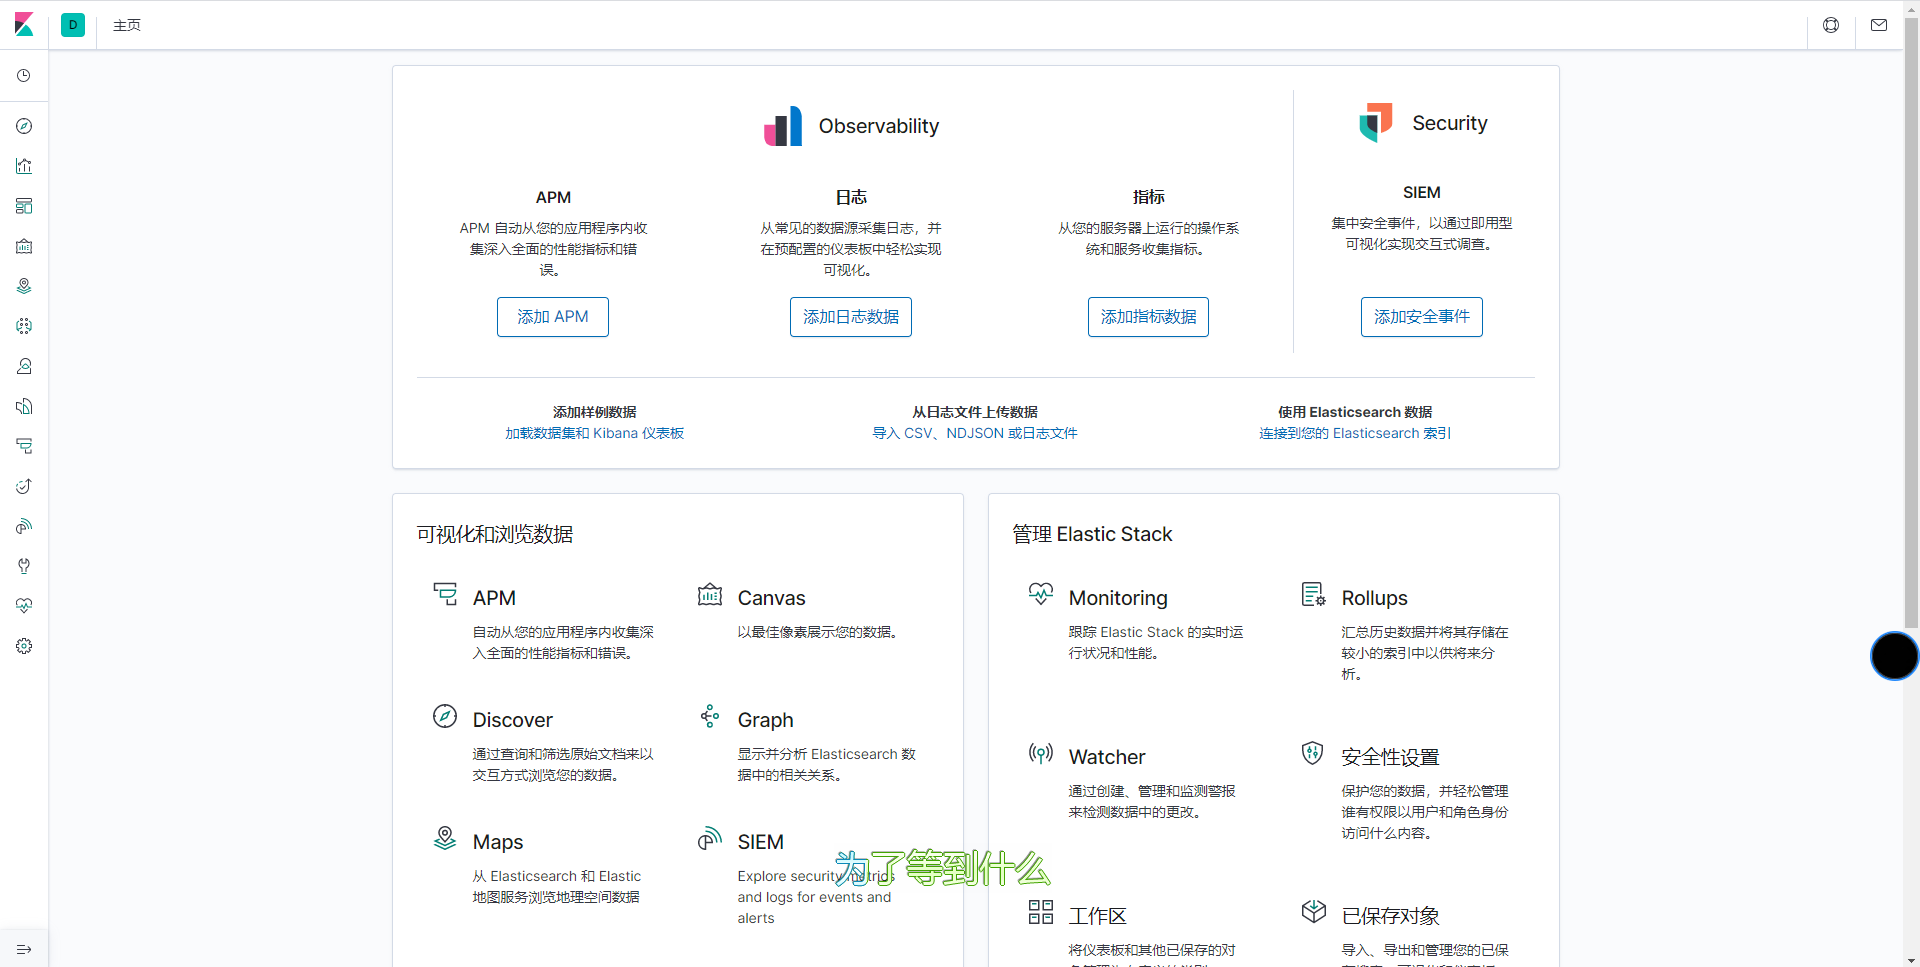Click APM card icon in 可视化和浏览数据 section
The image size is (1920, 967).
(445, 594)
